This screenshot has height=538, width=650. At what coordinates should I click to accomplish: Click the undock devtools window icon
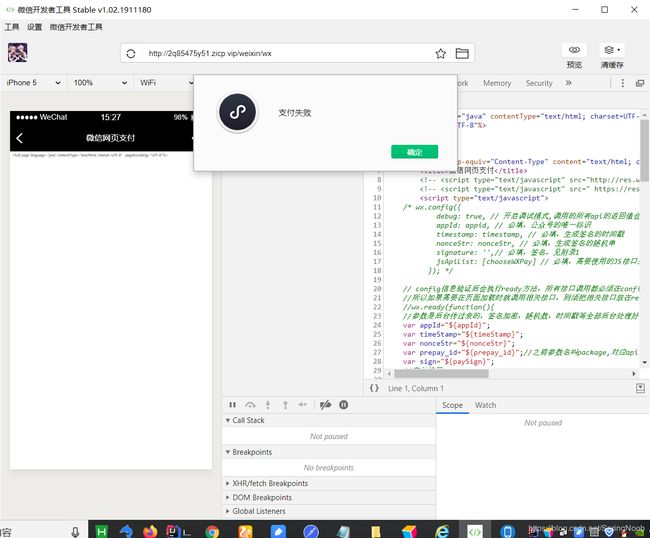[640, 83]
